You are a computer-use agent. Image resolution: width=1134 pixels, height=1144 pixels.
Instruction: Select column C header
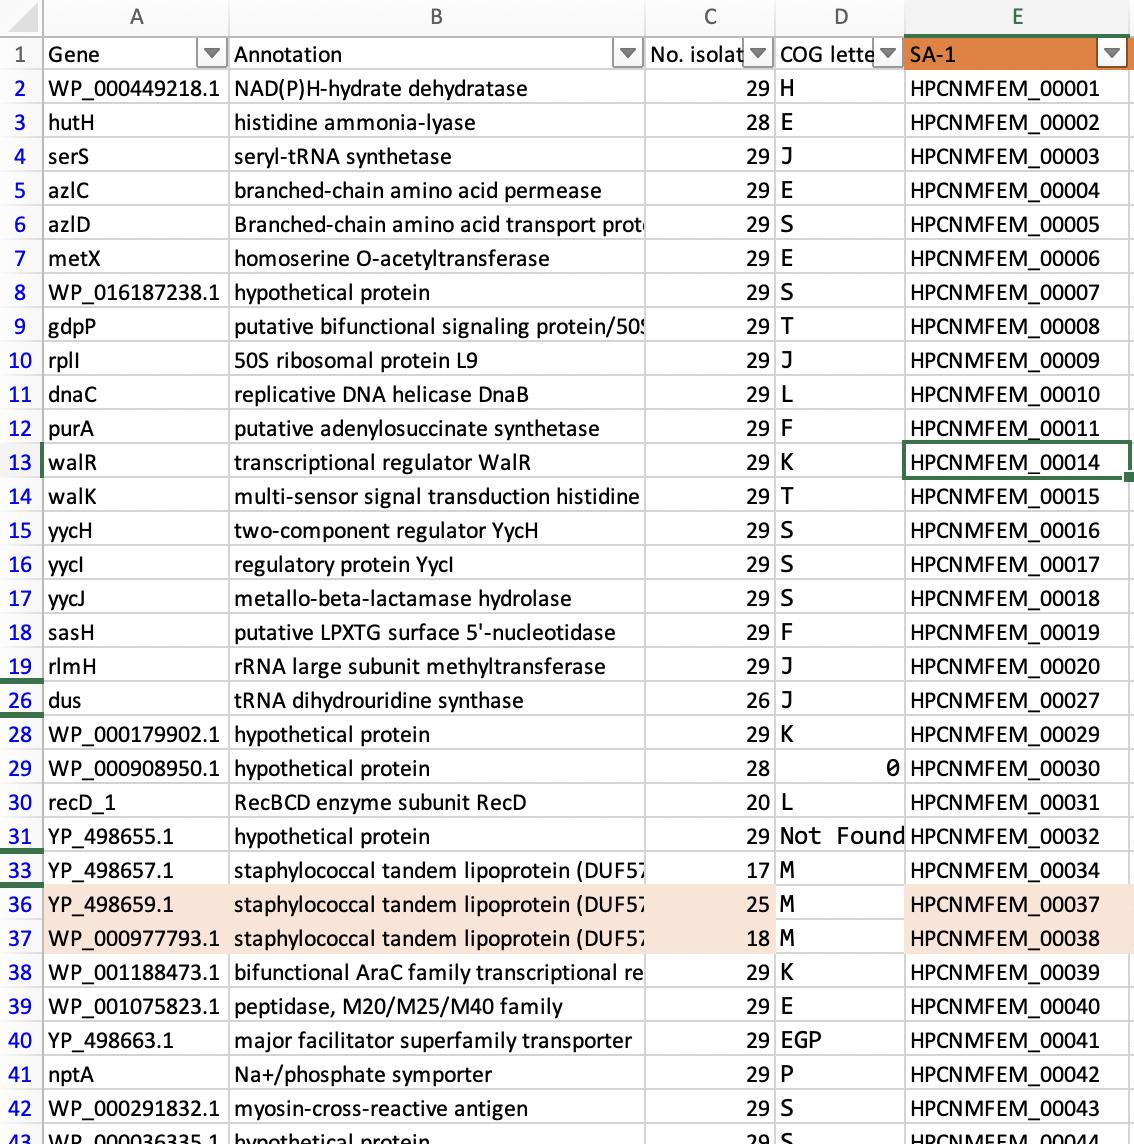(x=710, y=18)
